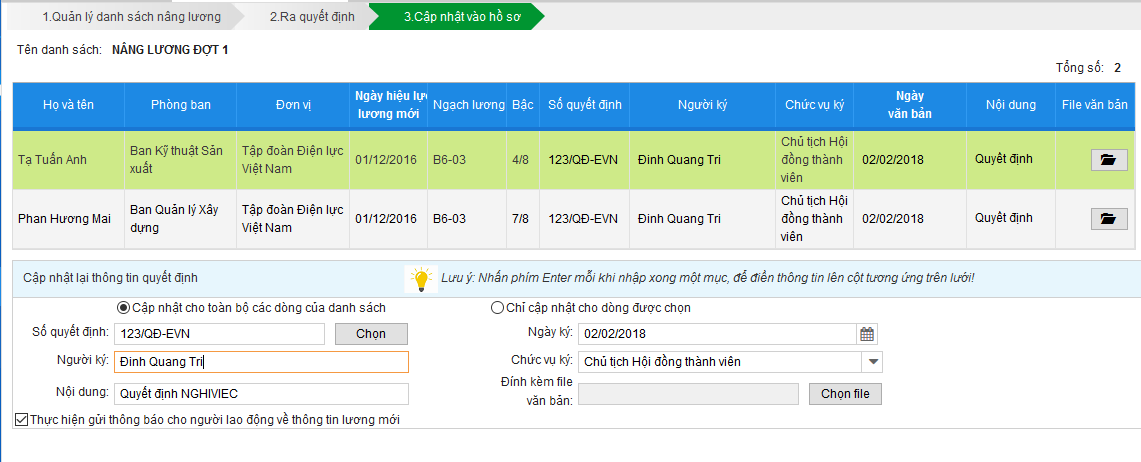Click 123/QĐ-EVN cell in Phan Hương Mai row

(x=583, y=218)
